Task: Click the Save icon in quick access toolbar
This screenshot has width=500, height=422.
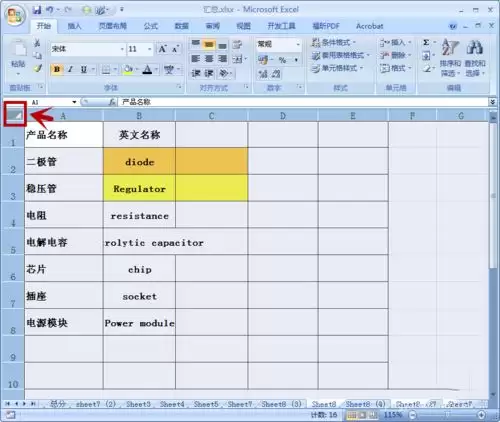Action: [37, 10]
